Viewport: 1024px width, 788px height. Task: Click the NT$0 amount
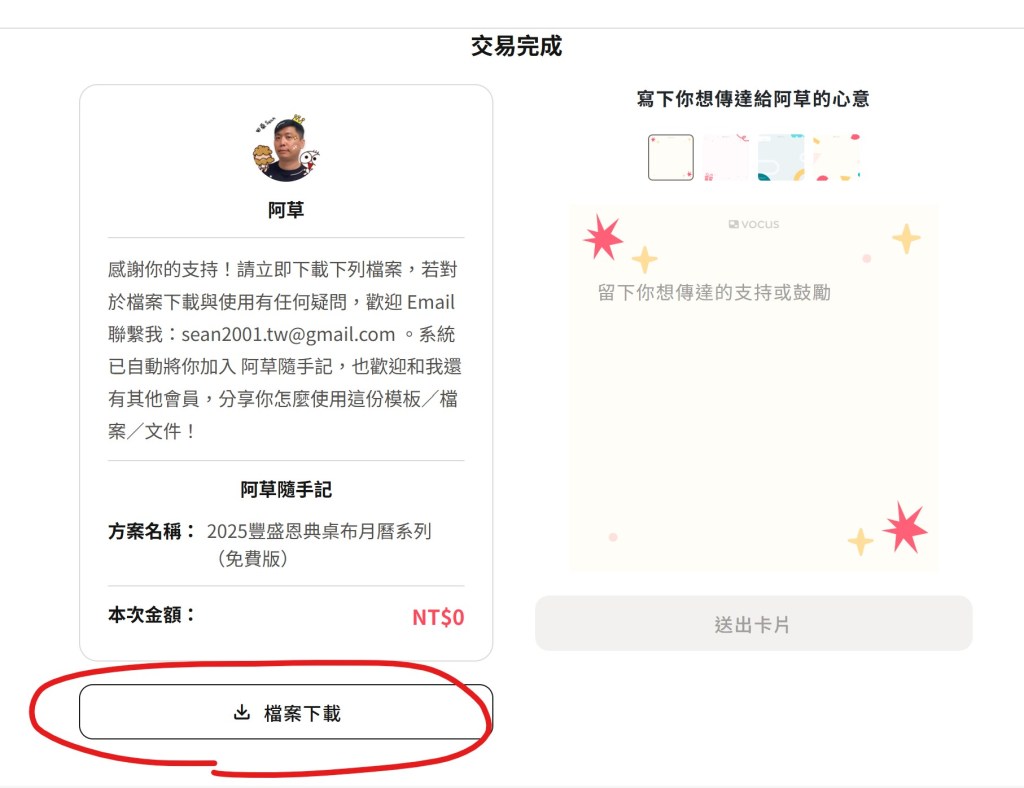[438, 617]
